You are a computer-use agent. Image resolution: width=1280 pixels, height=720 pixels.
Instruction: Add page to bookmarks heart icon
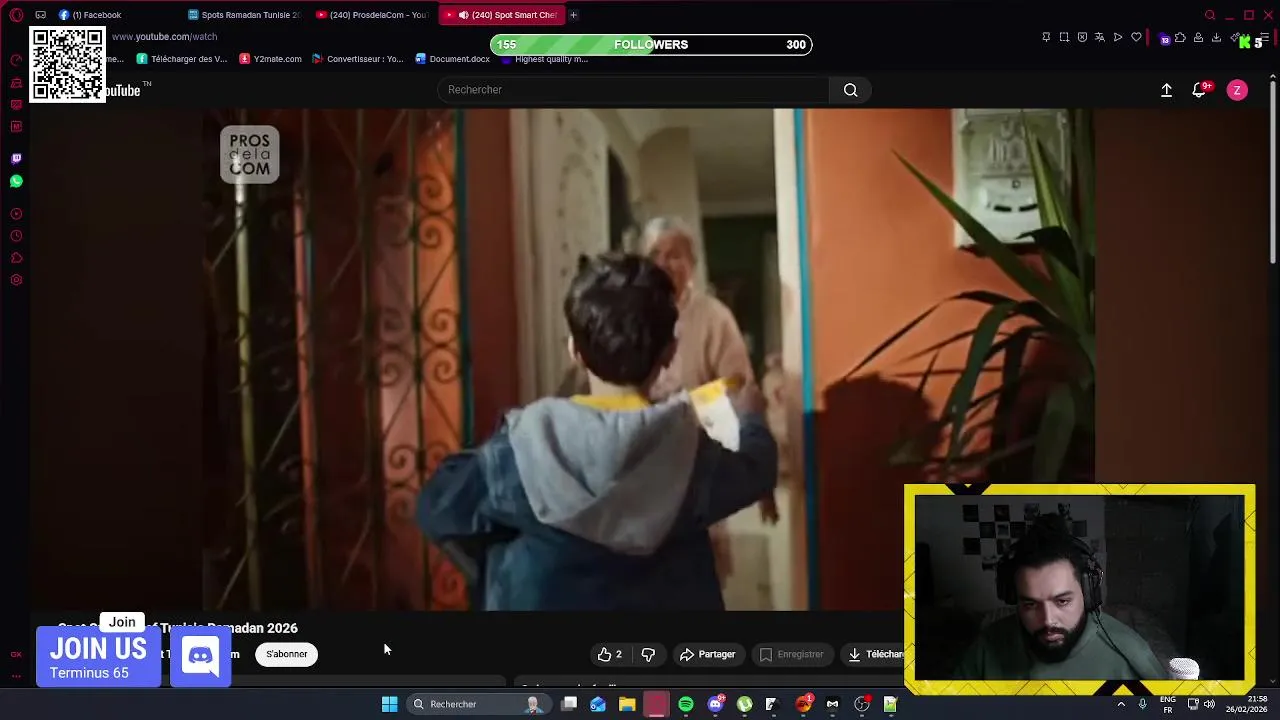tap(1136, 37)
